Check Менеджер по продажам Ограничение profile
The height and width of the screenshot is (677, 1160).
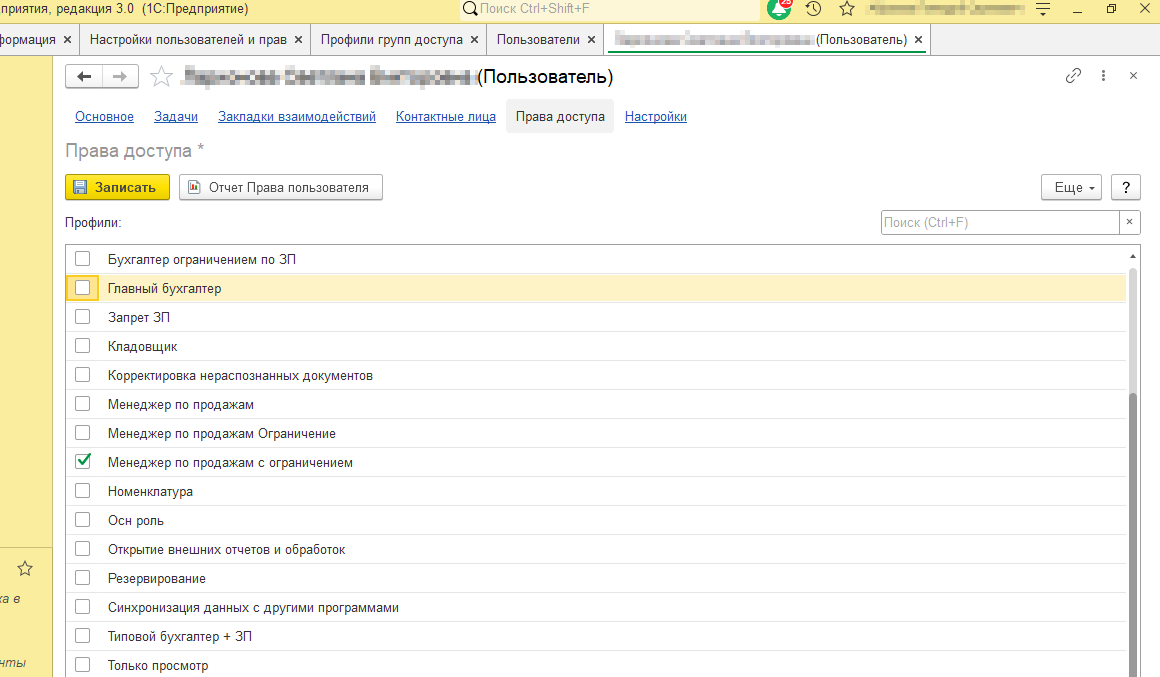pyautogui.click(x=83, y=433)
